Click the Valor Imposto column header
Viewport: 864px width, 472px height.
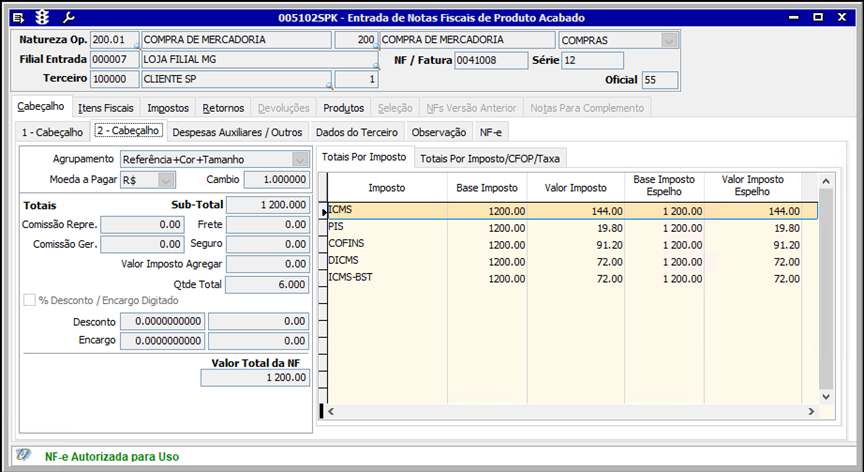575,187
